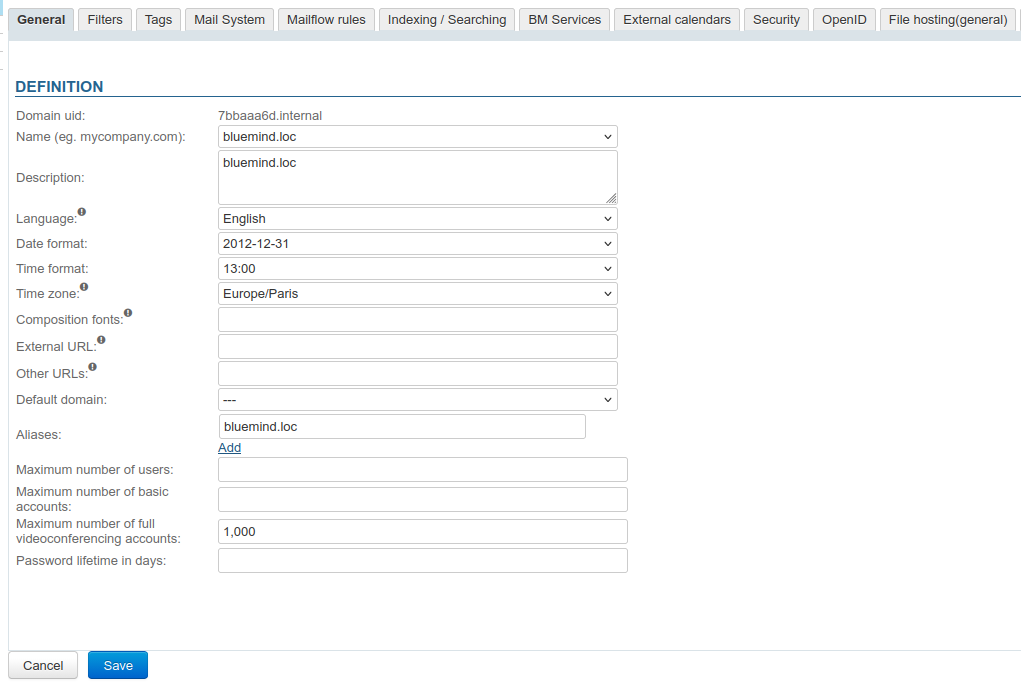This screenshot has height=685, width=1021.
Task: Click info icon next to Language label
Action: click(82, 213)
